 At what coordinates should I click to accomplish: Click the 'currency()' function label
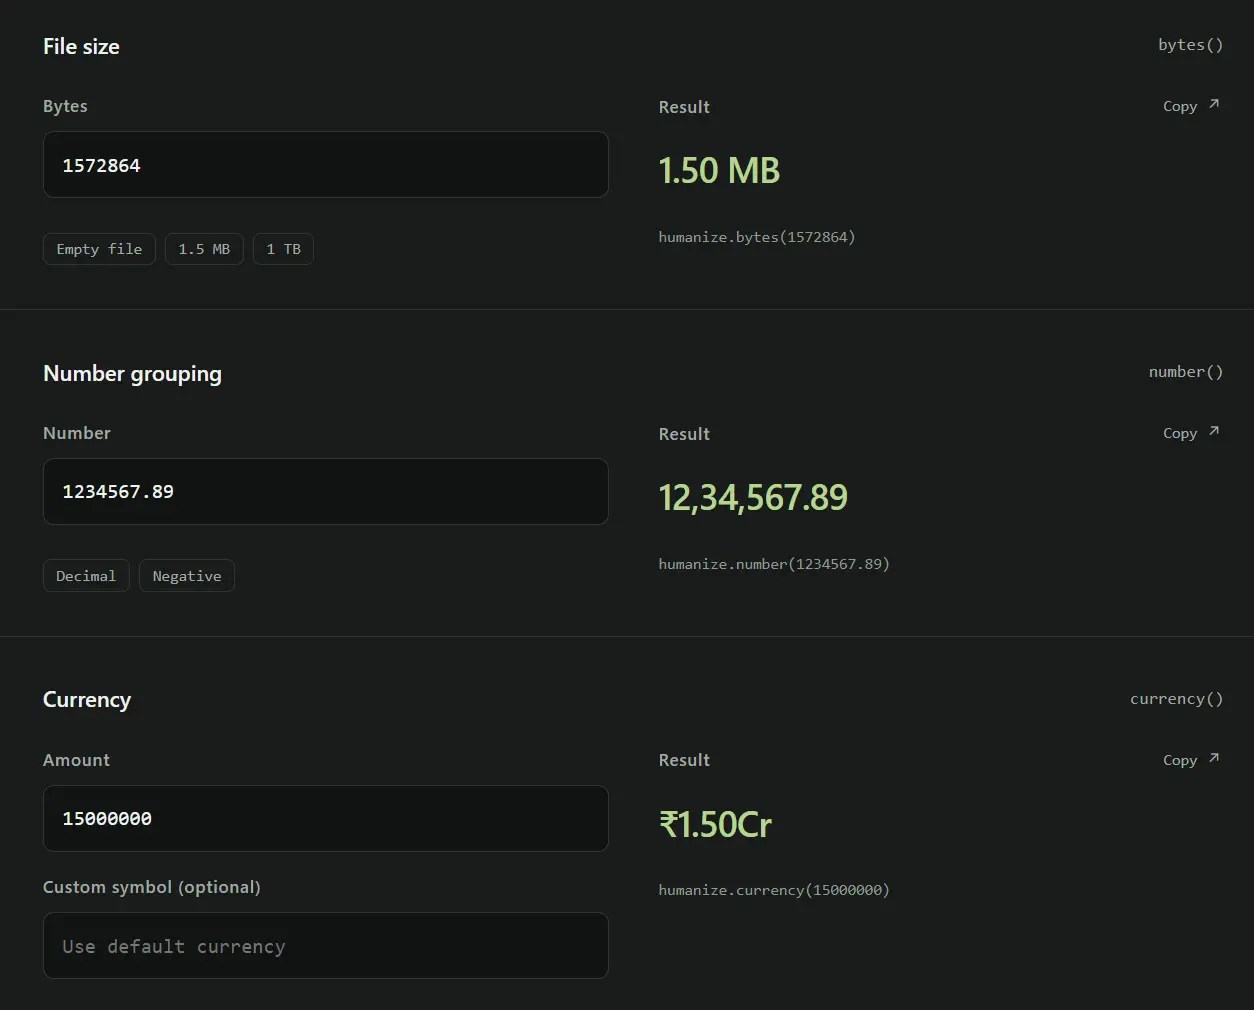(x=1177, y=699)
